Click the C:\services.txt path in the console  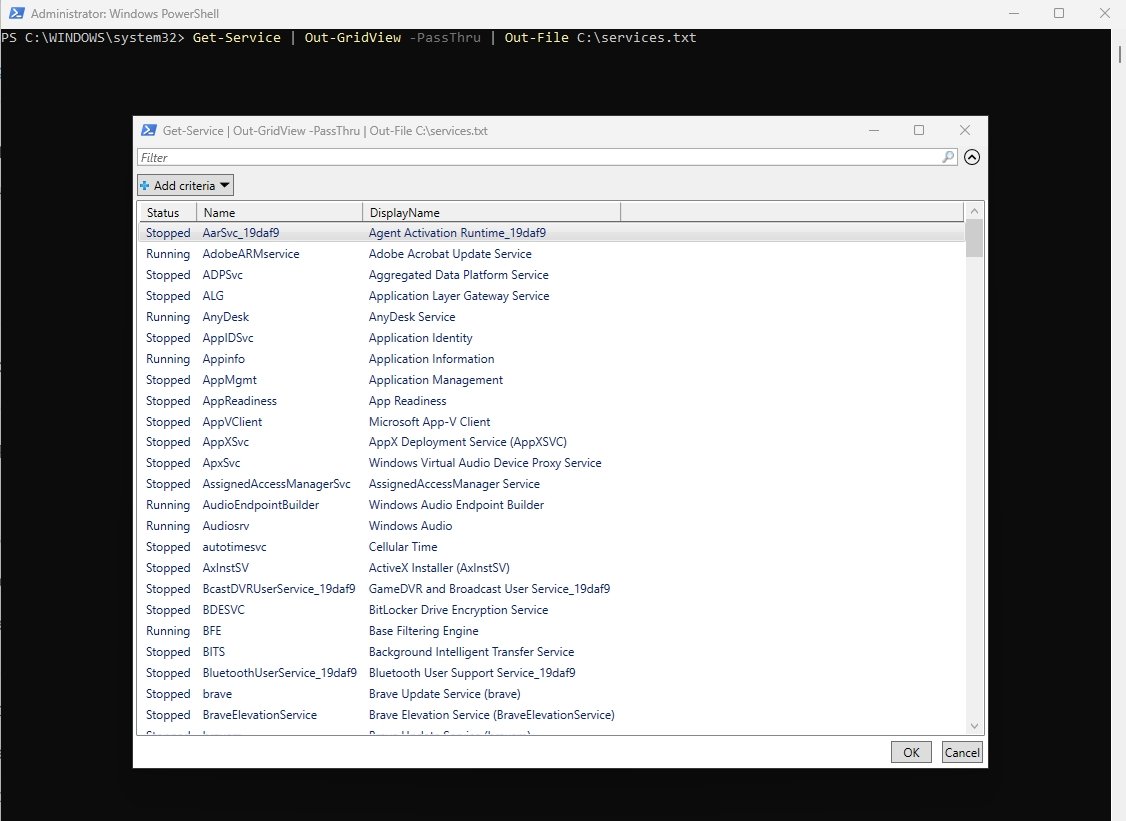click(636, 37)
